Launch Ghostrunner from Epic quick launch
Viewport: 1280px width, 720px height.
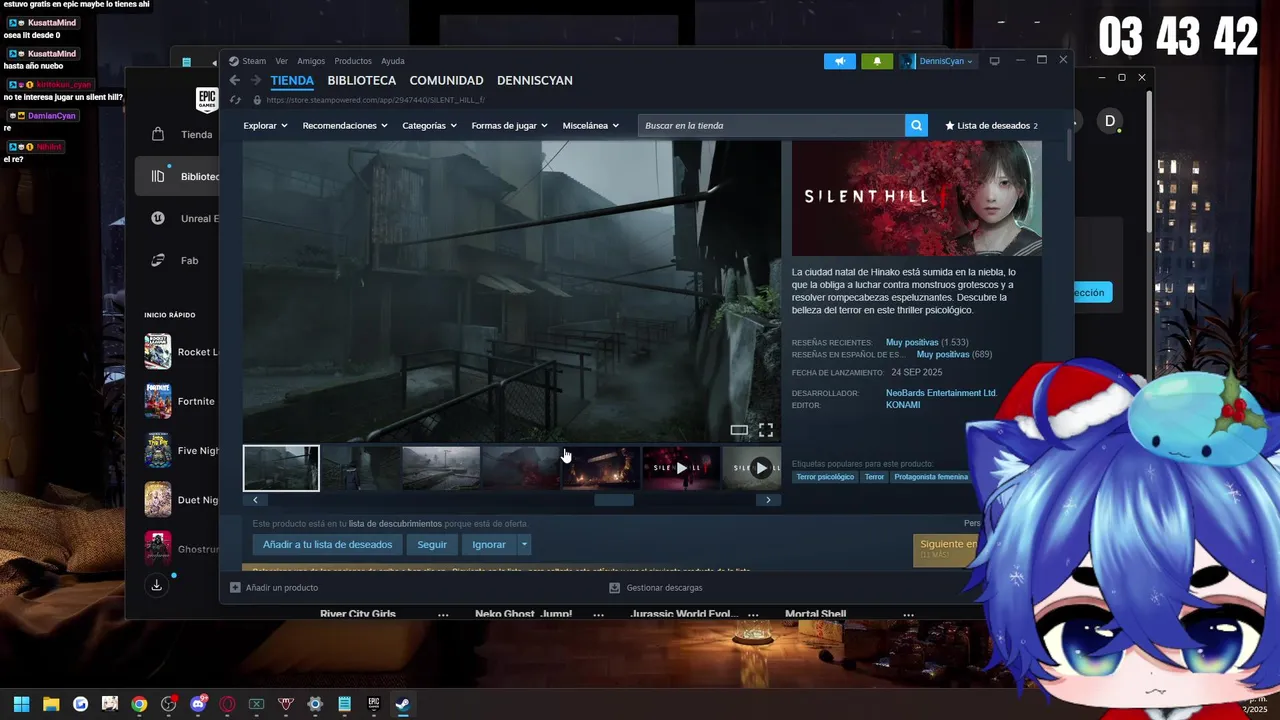pos(180,548)
